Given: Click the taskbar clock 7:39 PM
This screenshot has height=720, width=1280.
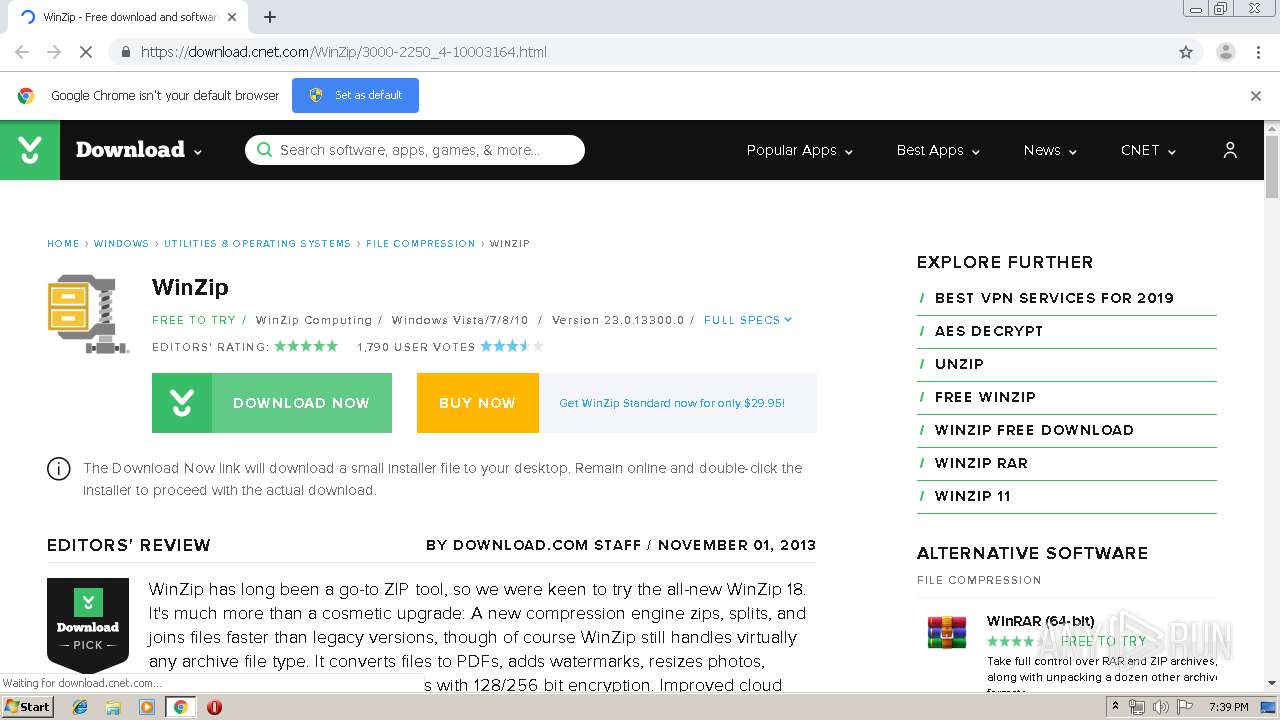Looking at the screenshot, I should pyautogui.click(x=1229, y=707).
